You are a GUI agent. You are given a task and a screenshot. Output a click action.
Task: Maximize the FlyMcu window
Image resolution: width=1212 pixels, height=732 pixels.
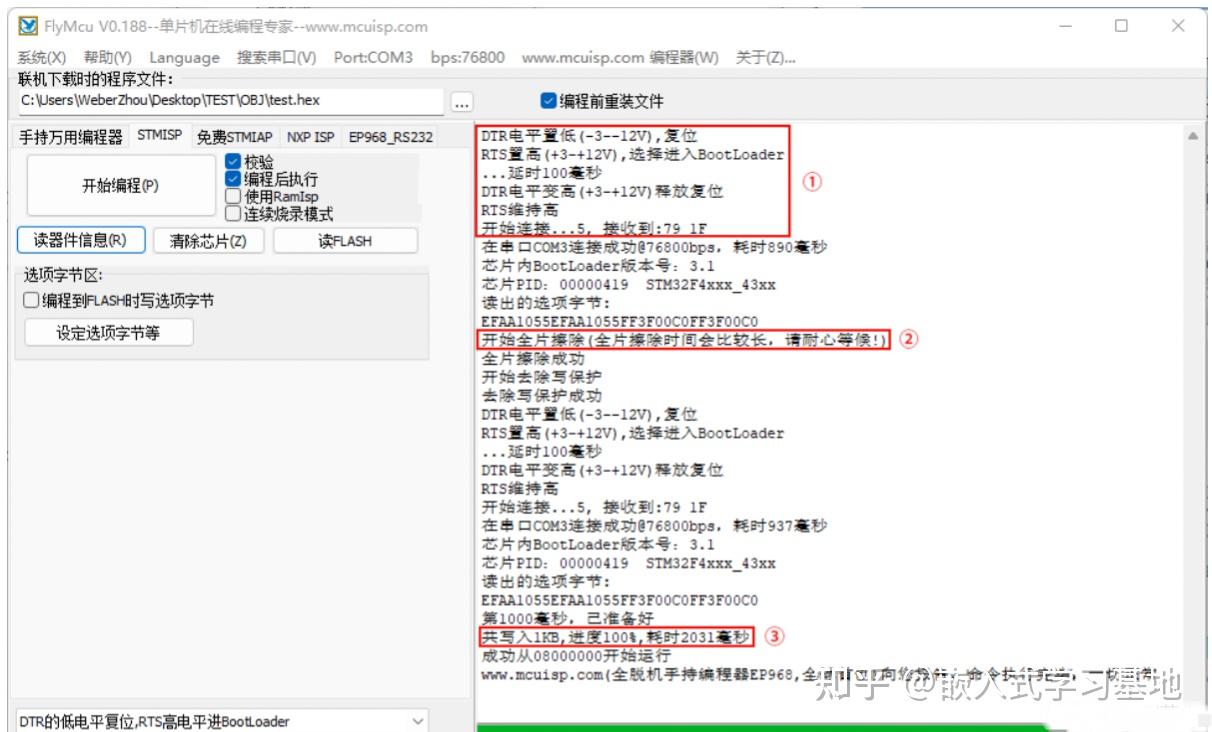point(1122,26)
